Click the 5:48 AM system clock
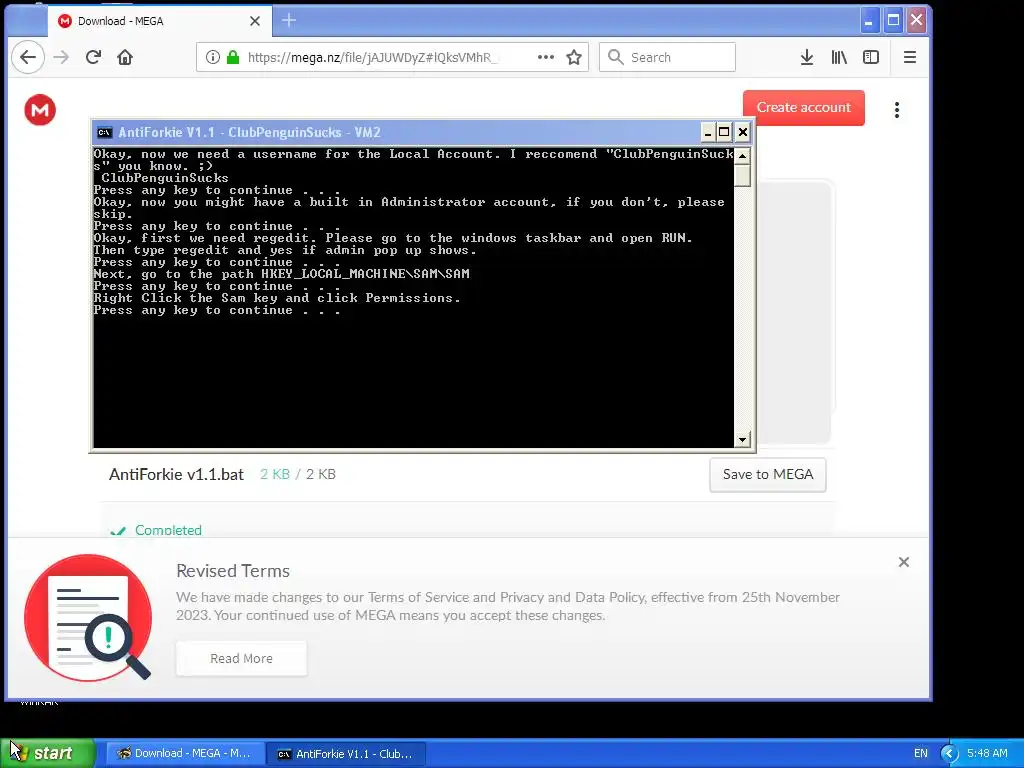 coord(987,753)
